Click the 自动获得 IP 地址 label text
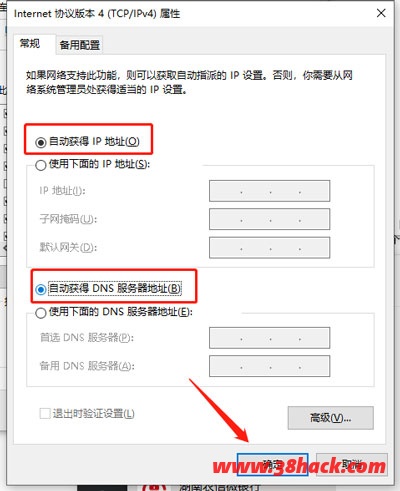Screen dimensions: 400x491 (94, 142)
